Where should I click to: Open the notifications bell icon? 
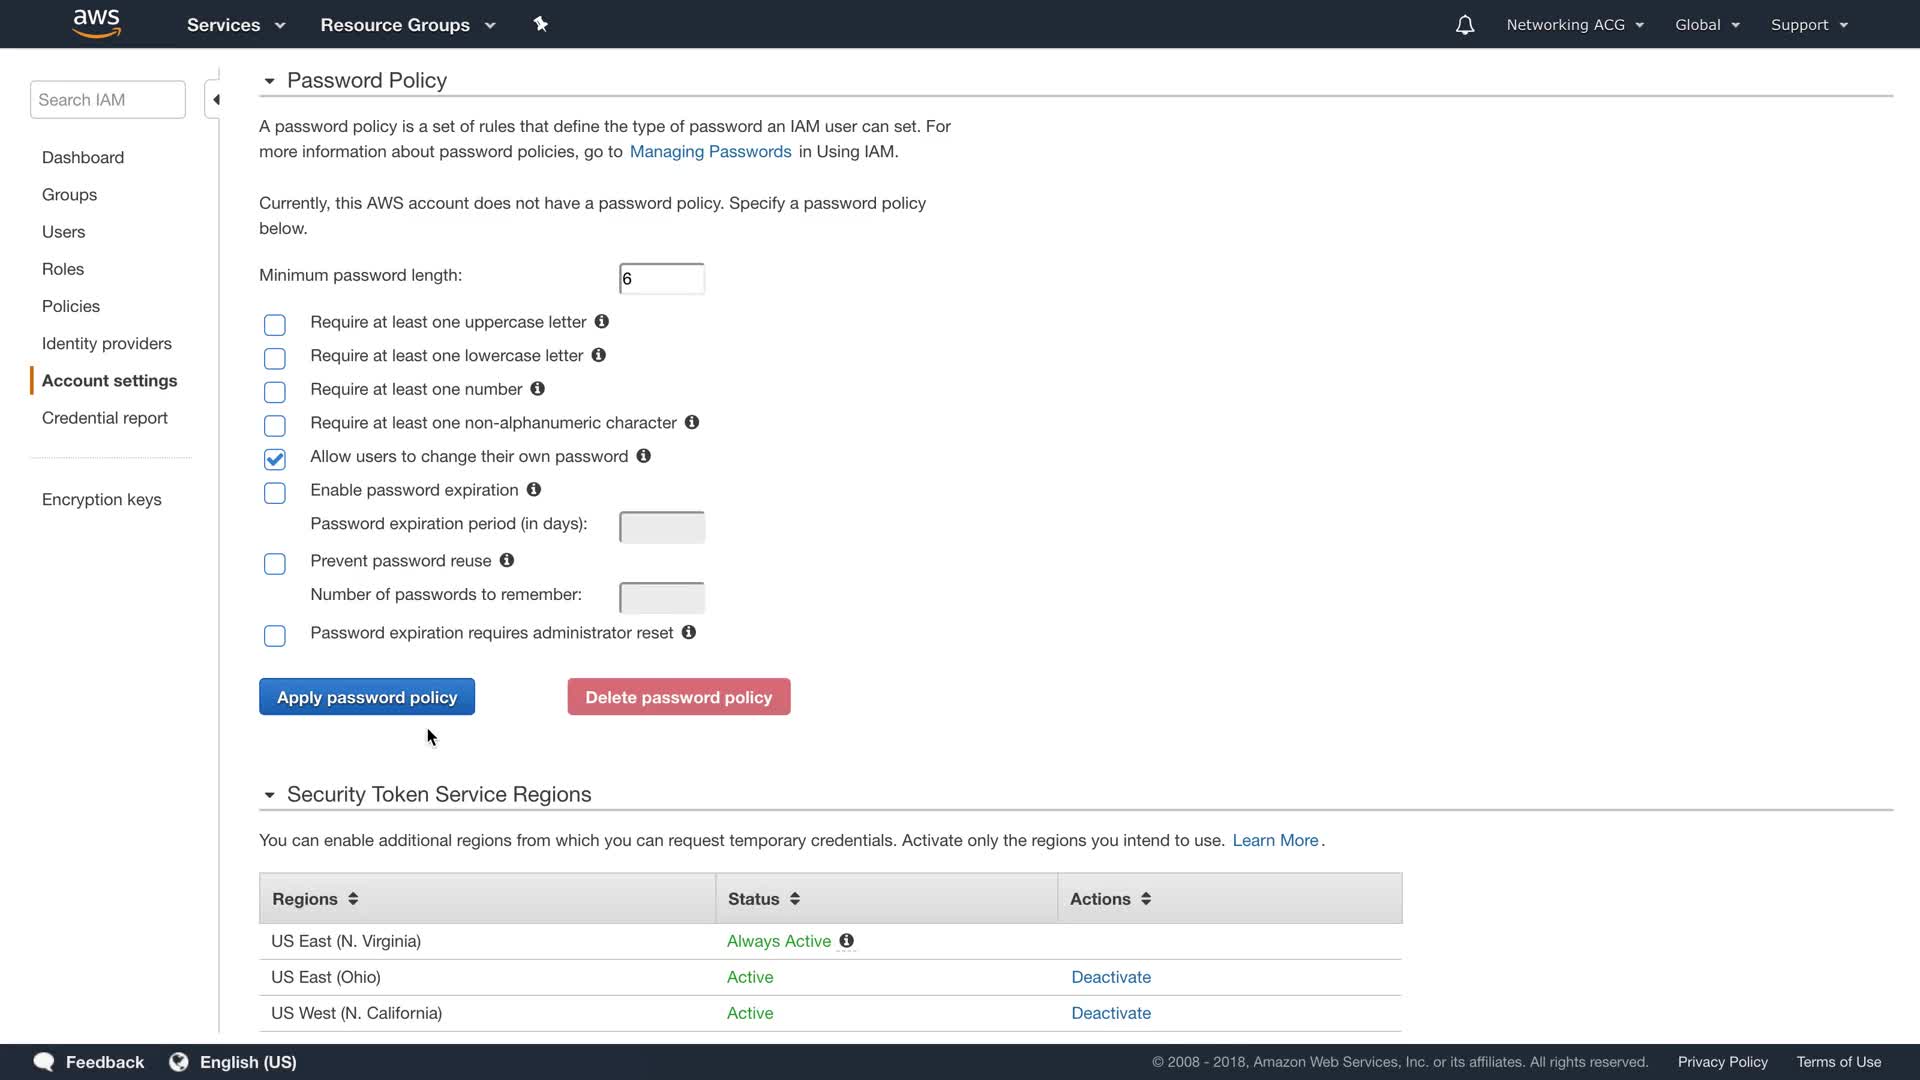1464,25
